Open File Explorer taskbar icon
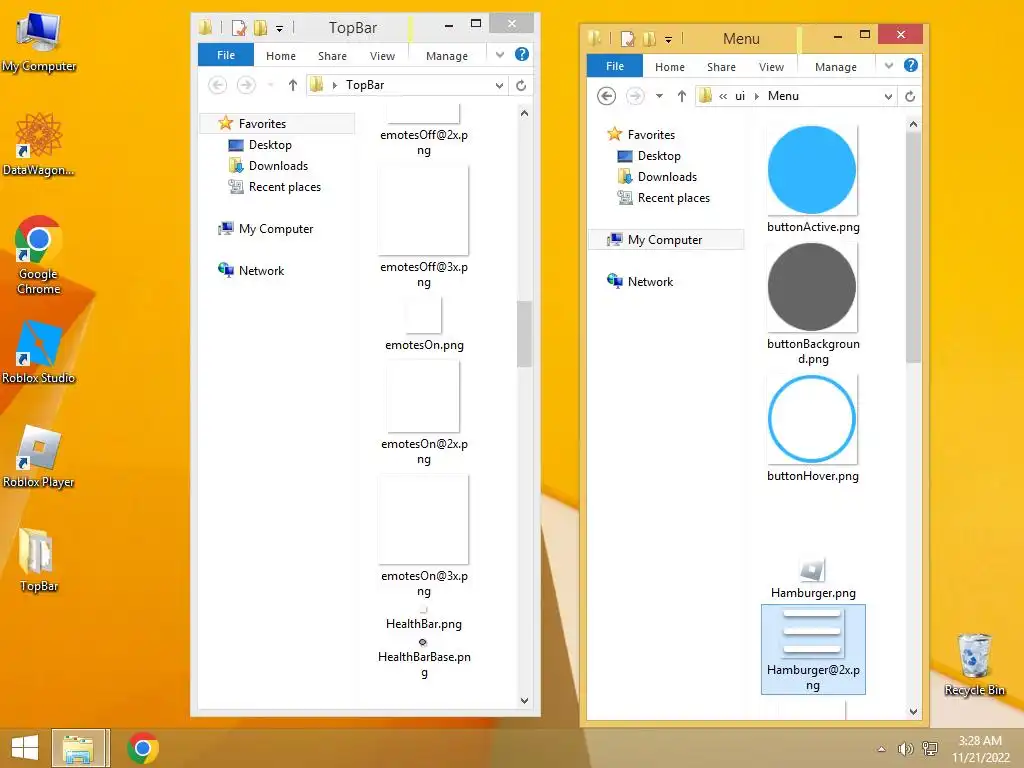 (x=78, y=748)
